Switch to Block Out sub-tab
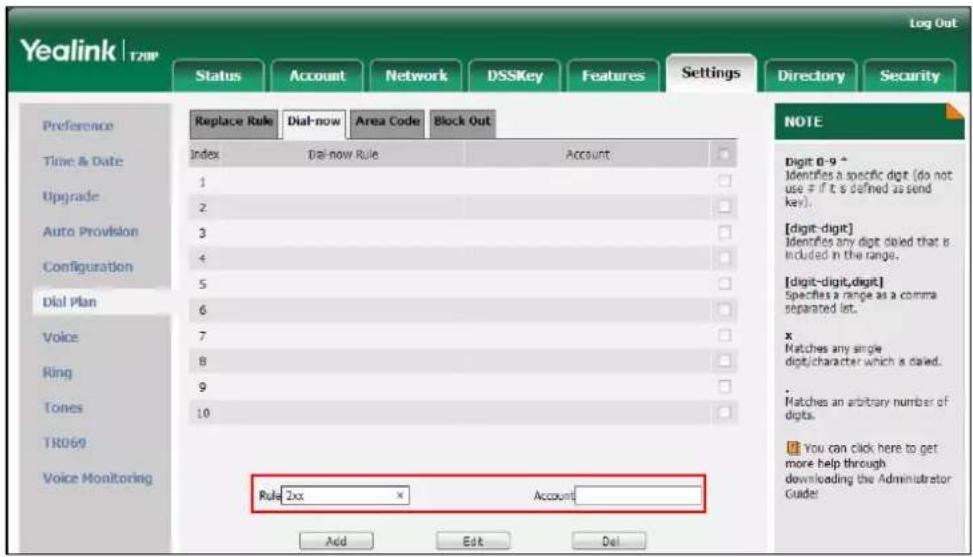This screenshot has width=973, height=557. pyautogui.click(x=462, y=122)
